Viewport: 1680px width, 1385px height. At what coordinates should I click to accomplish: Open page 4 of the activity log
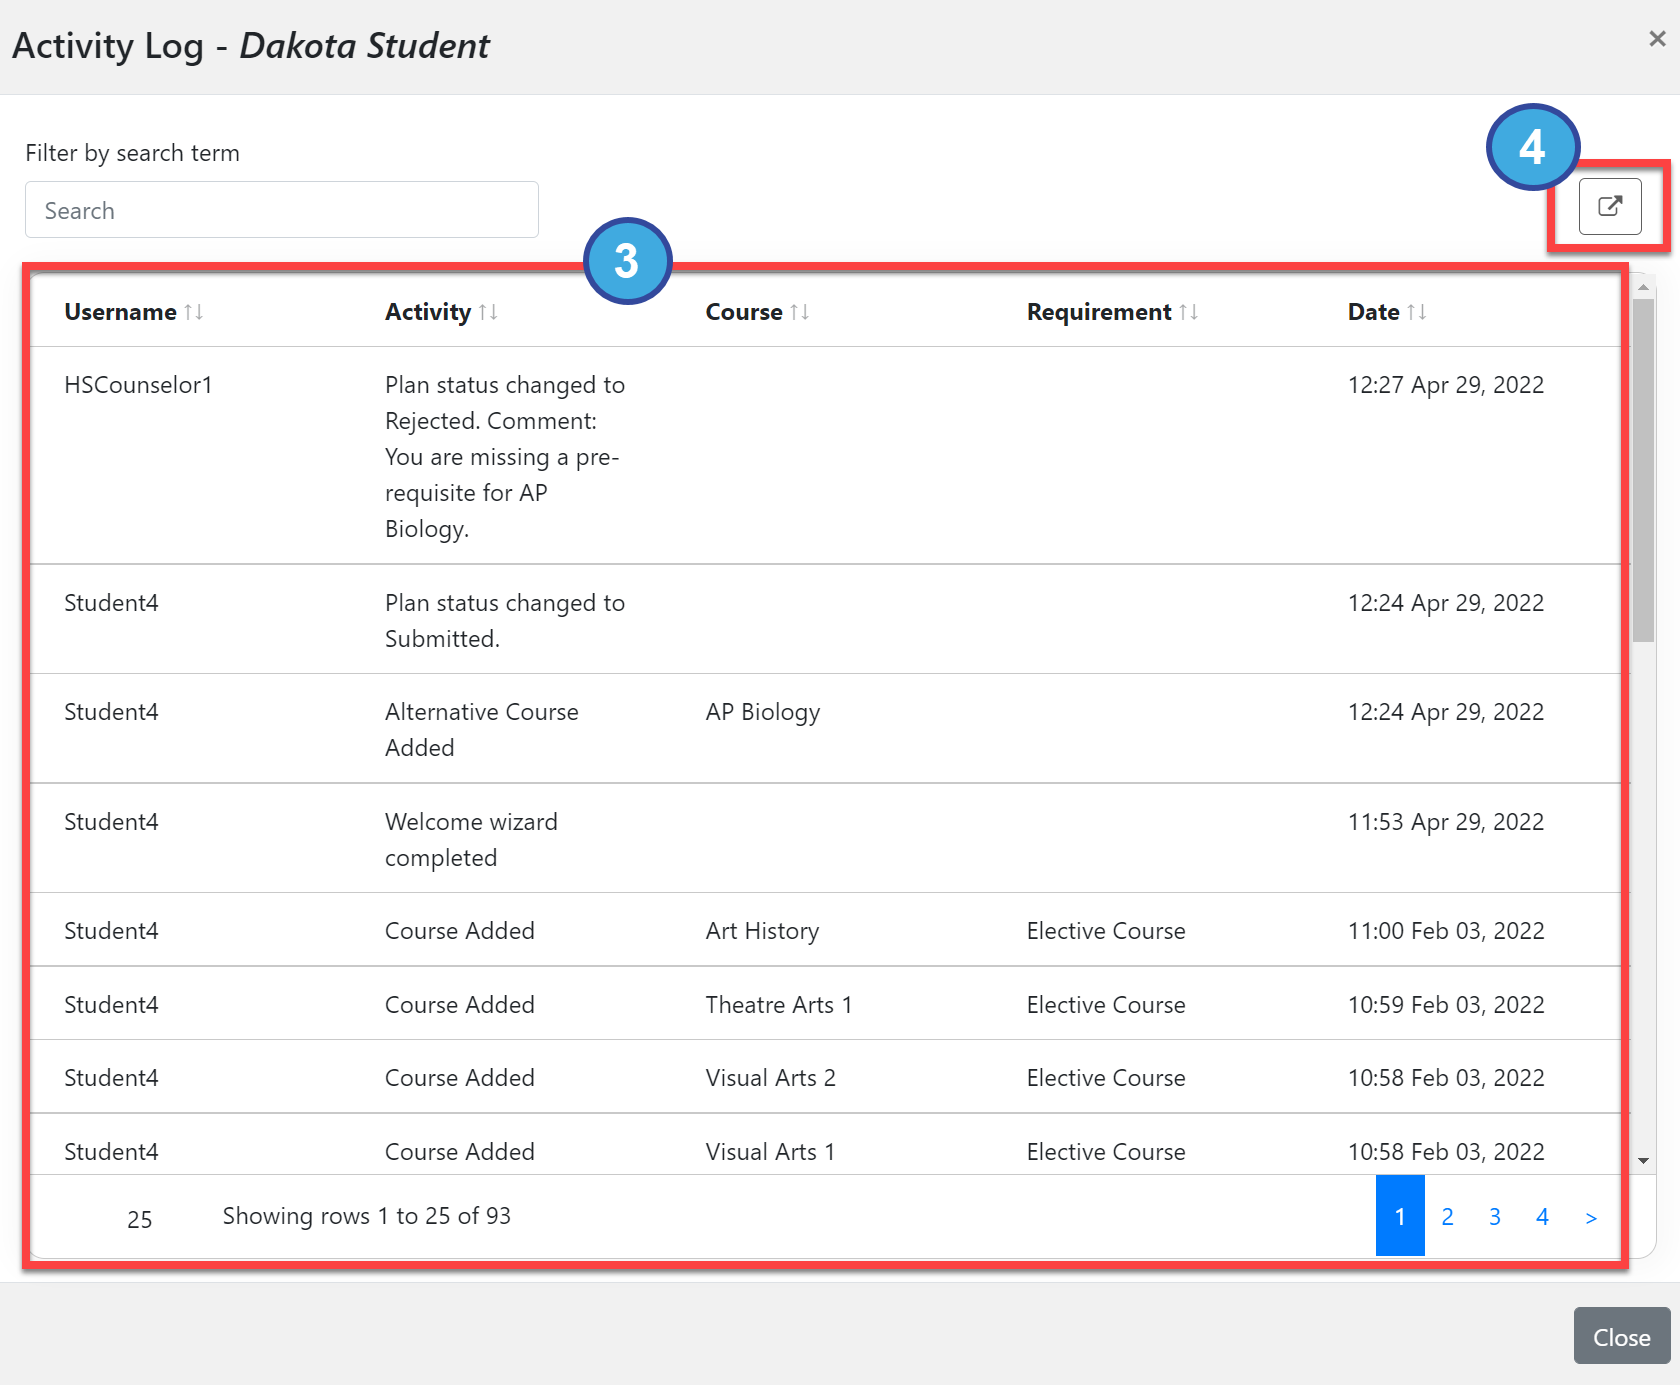1542,1216
